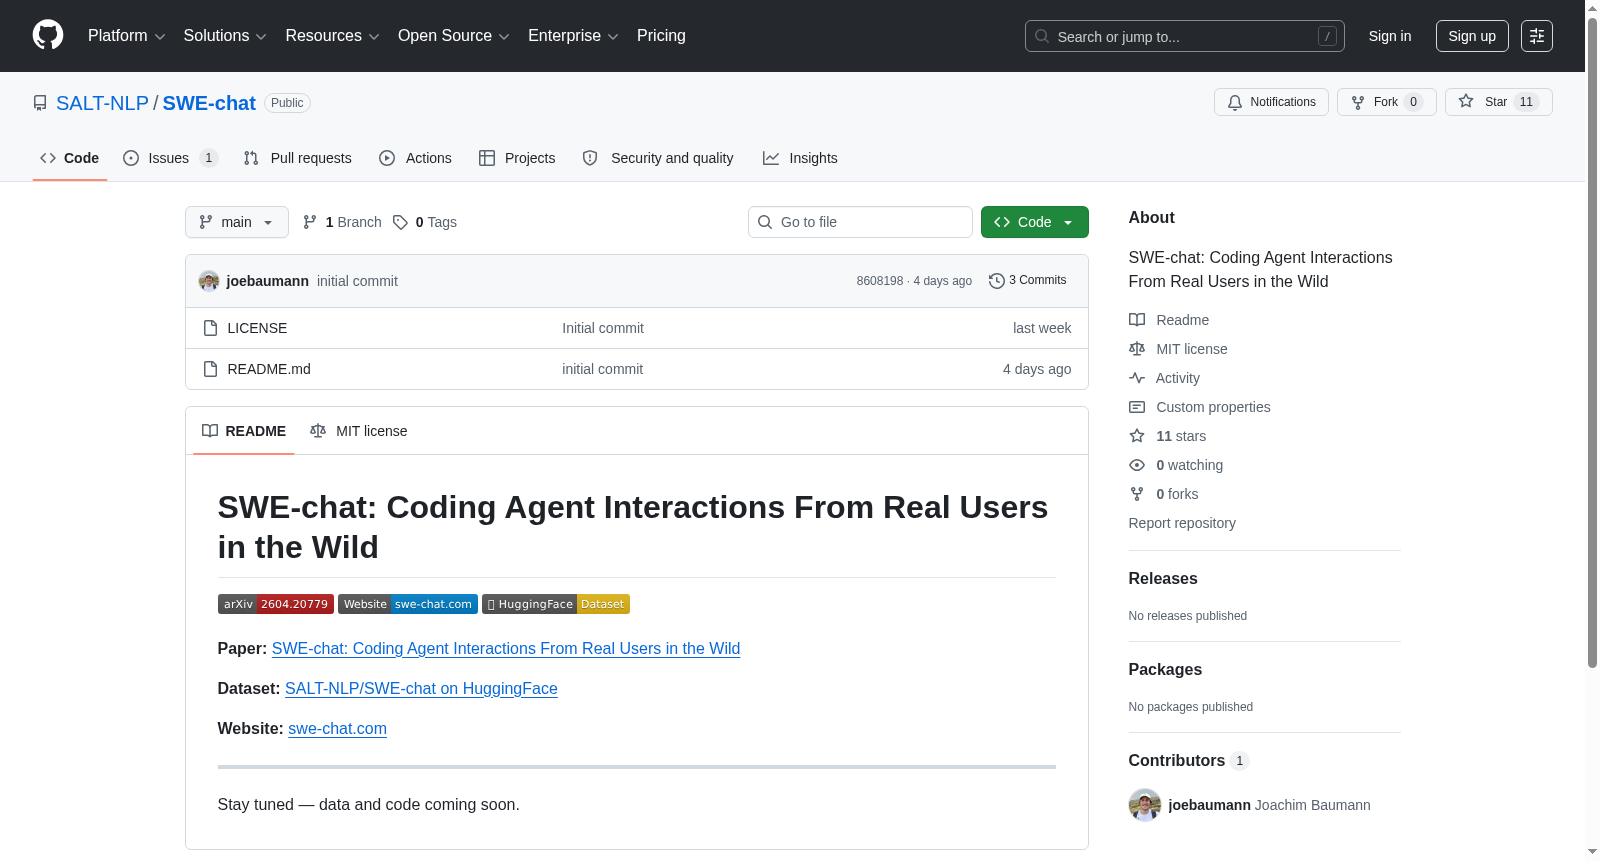The height and width of the screenshot is (861, 1600).
Task: Open the LICENSE file
Action: [x=257, y=328]
